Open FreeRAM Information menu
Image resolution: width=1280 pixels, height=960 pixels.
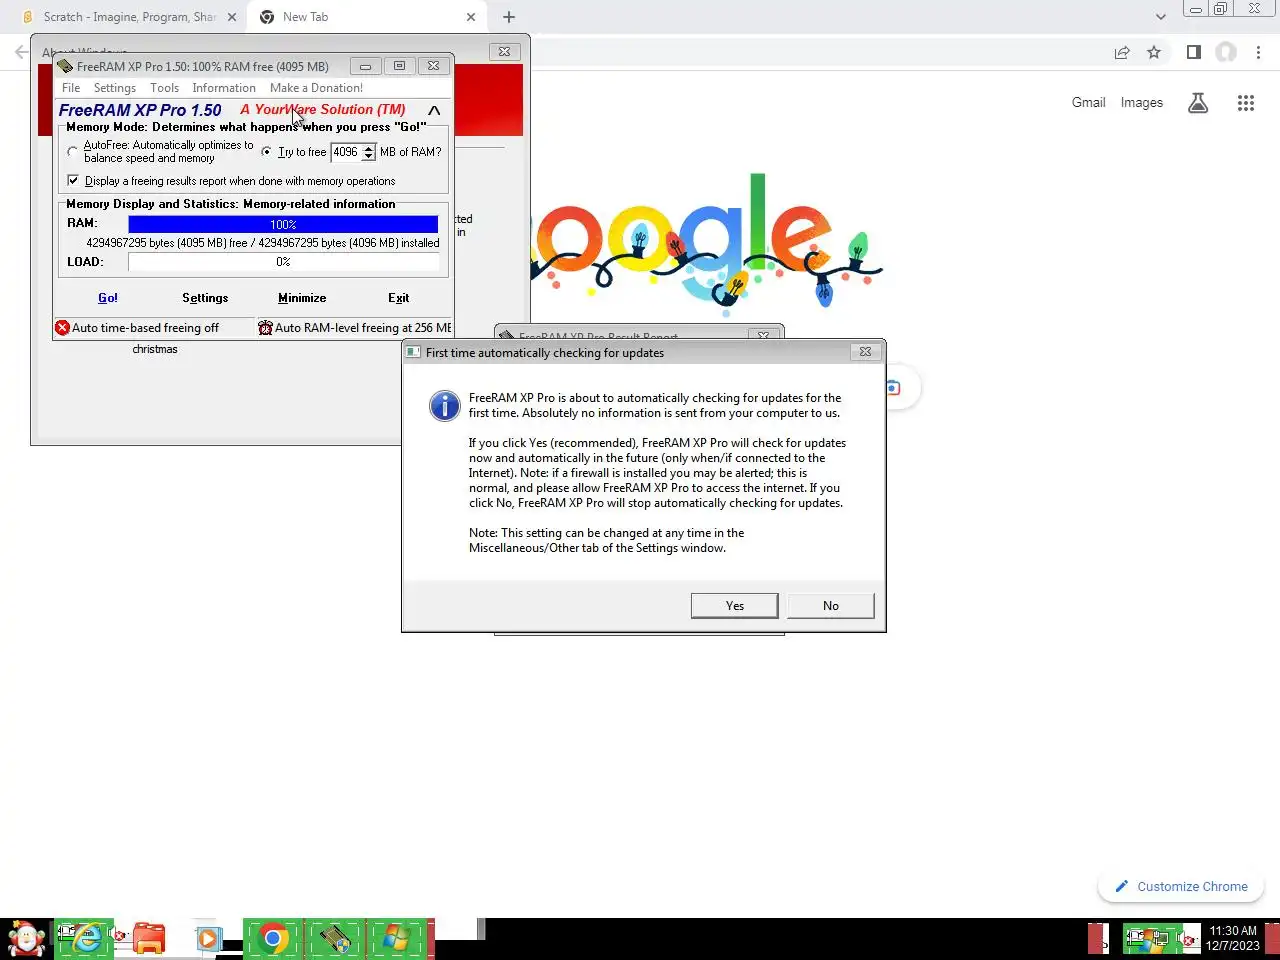point(224,88)
